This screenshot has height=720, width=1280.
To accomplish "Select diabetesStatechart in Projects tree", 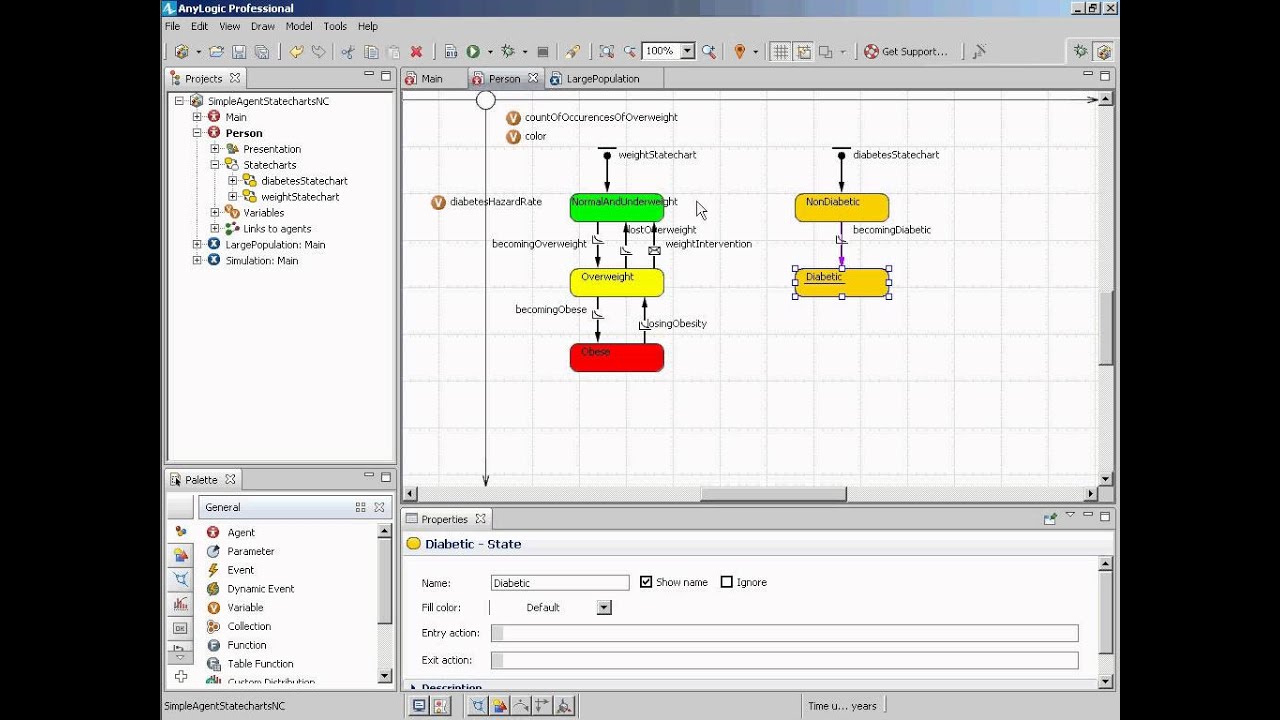I will (x=304, y=181).
